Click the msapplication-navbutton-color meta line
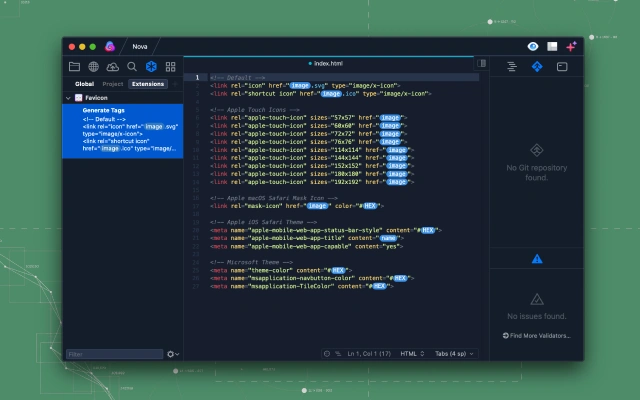Image resolution: width=640 pixels, height=400 pixels. pyautogui.click(x=312, y=278)
